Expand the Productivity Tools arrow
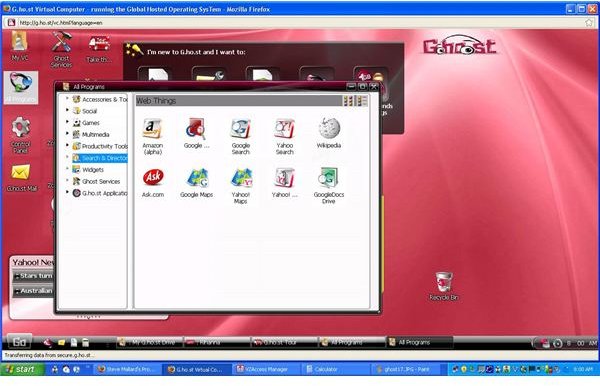Viewport: 600px width, 386px height. [x=67, y=145]
